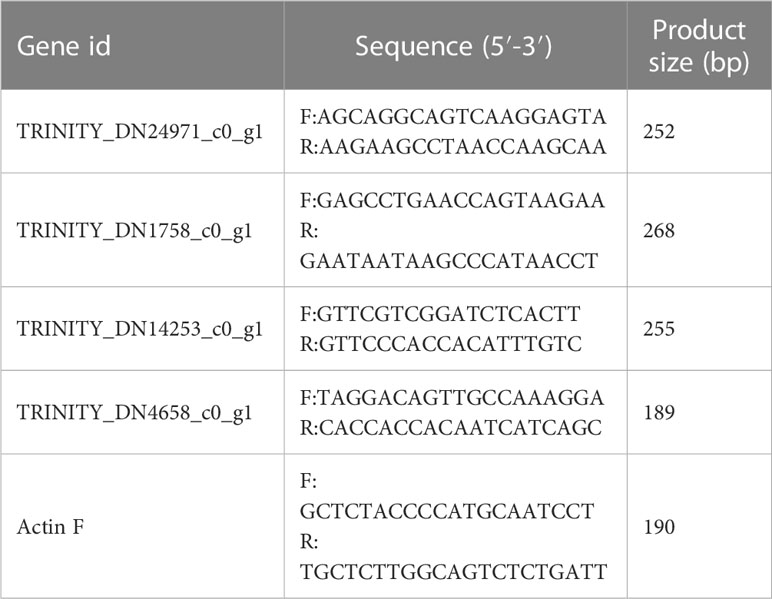772x599 pixels.
Task: Click the product size value 190
Action: (x=659, y=527)
